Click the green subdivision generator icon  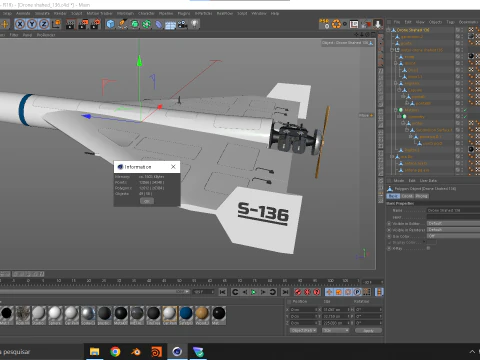pyautogui.click(x=135, y=24)
